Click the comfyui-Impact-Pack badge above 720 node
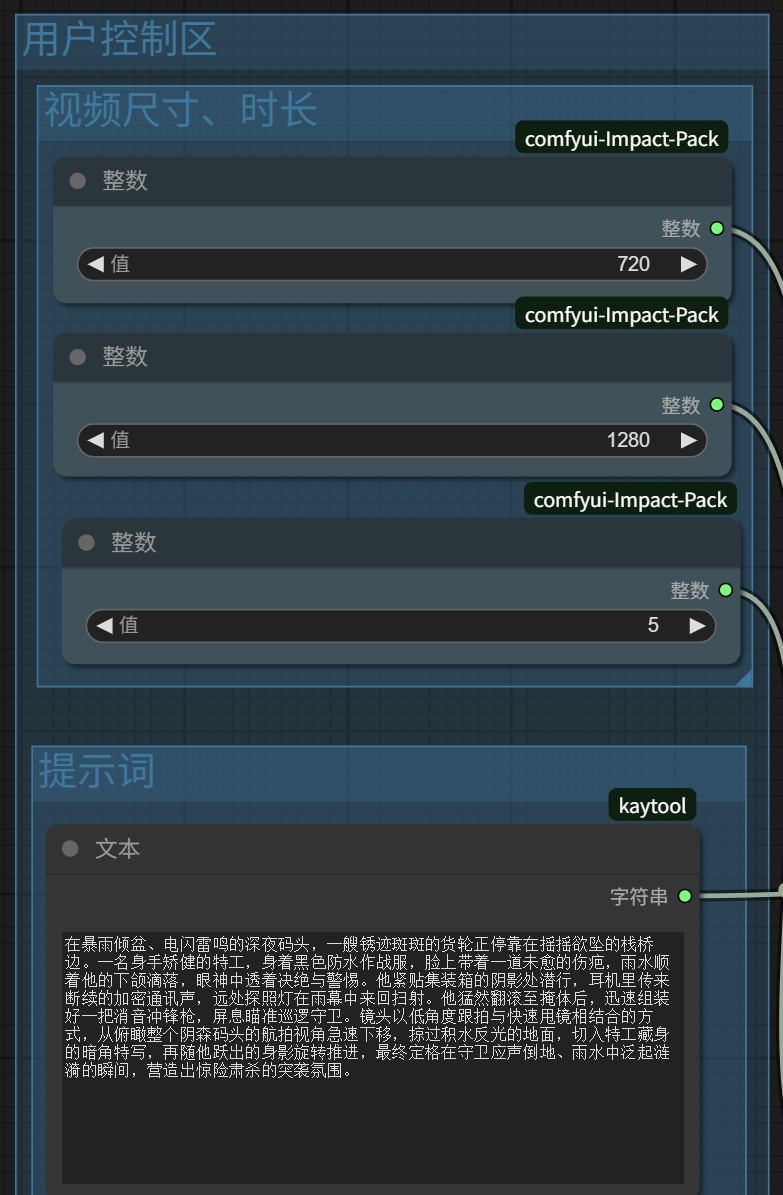The width and height of the screenshot is (783, 1195). click(621, 139)
